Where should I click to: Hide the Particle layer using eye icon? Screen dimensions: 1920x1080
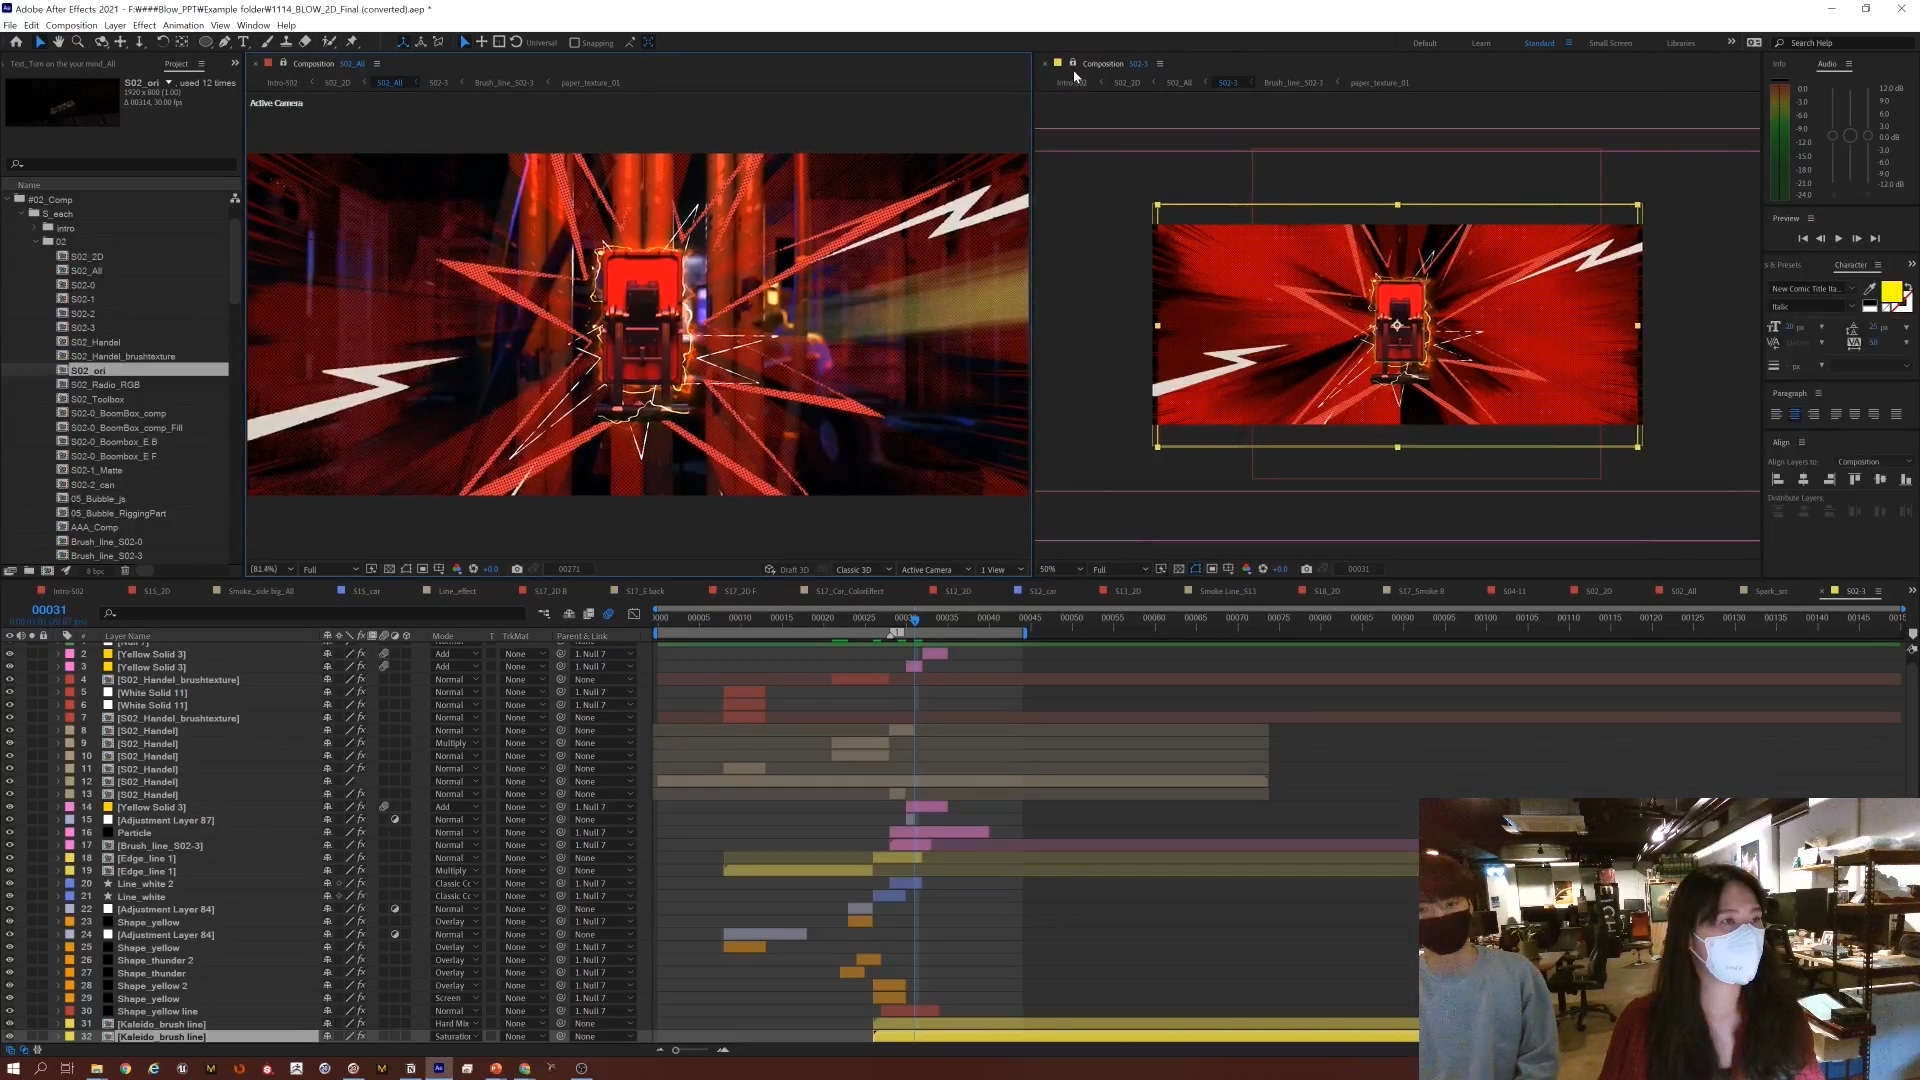(10, 833)
